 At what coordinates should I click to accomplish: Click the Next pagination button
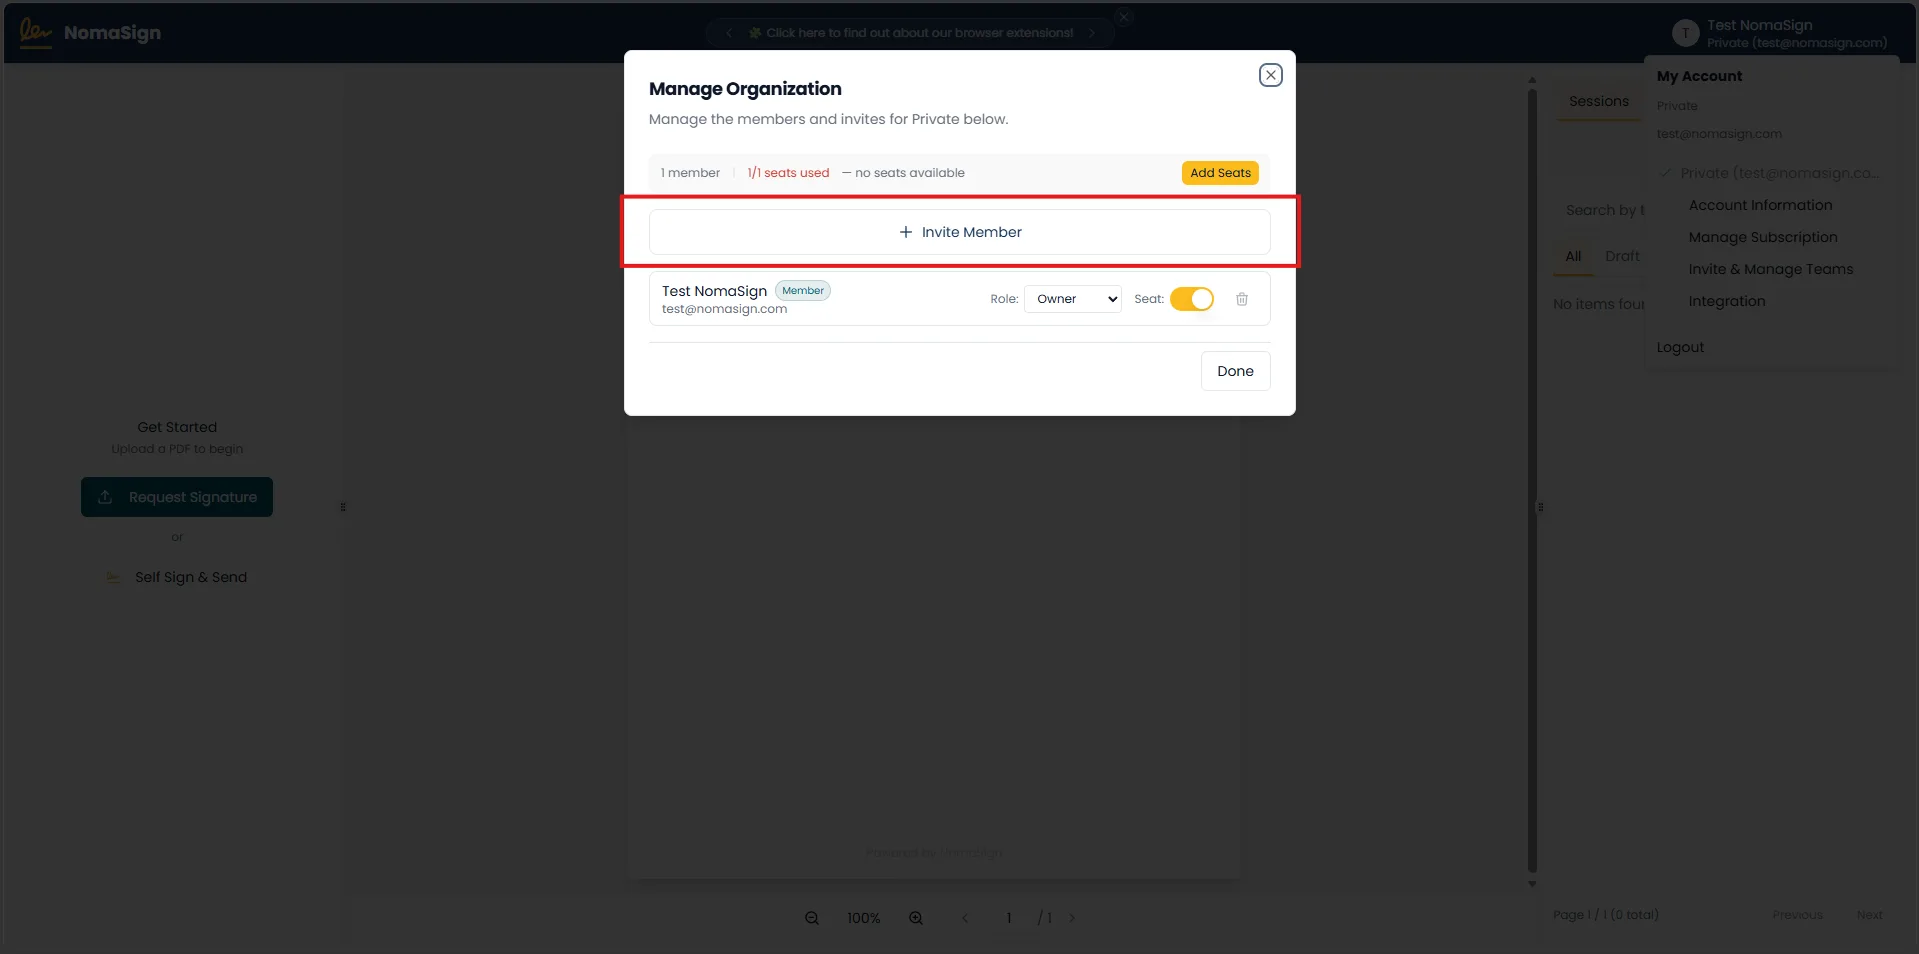(1870, 915)
